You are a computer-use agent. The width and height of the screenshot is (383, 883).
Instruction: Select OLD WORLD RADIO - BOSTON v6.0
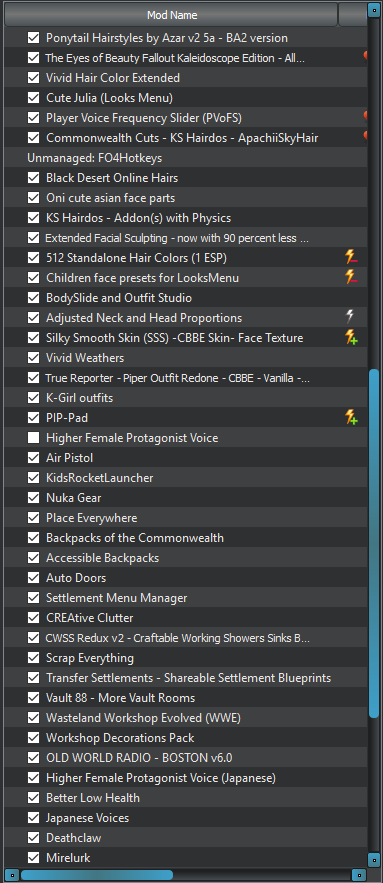(139, 757)
